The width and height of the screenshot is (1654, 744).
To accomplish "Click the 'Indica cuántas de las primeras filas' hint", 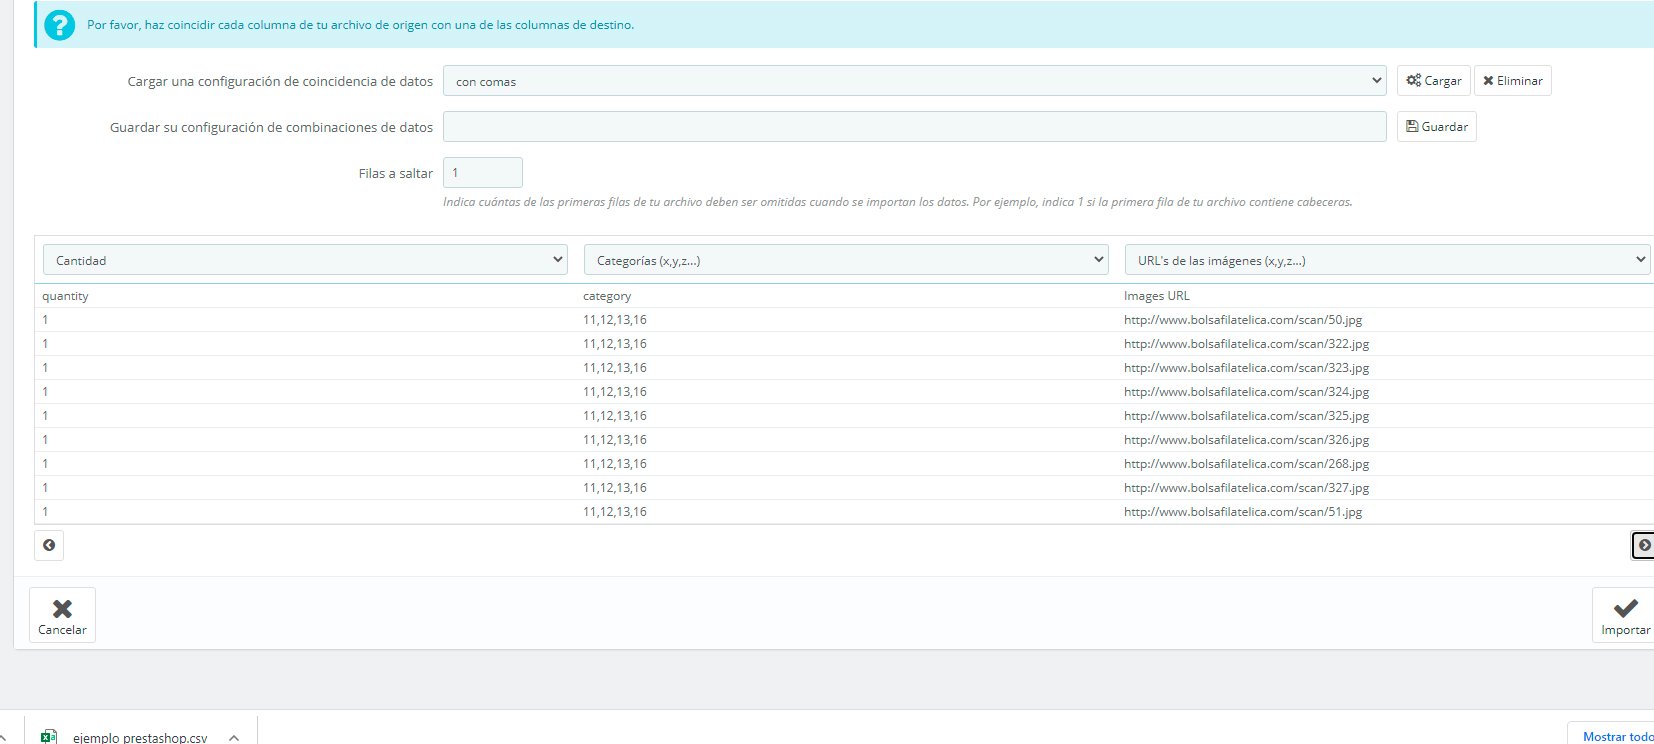I will [897, 202].
